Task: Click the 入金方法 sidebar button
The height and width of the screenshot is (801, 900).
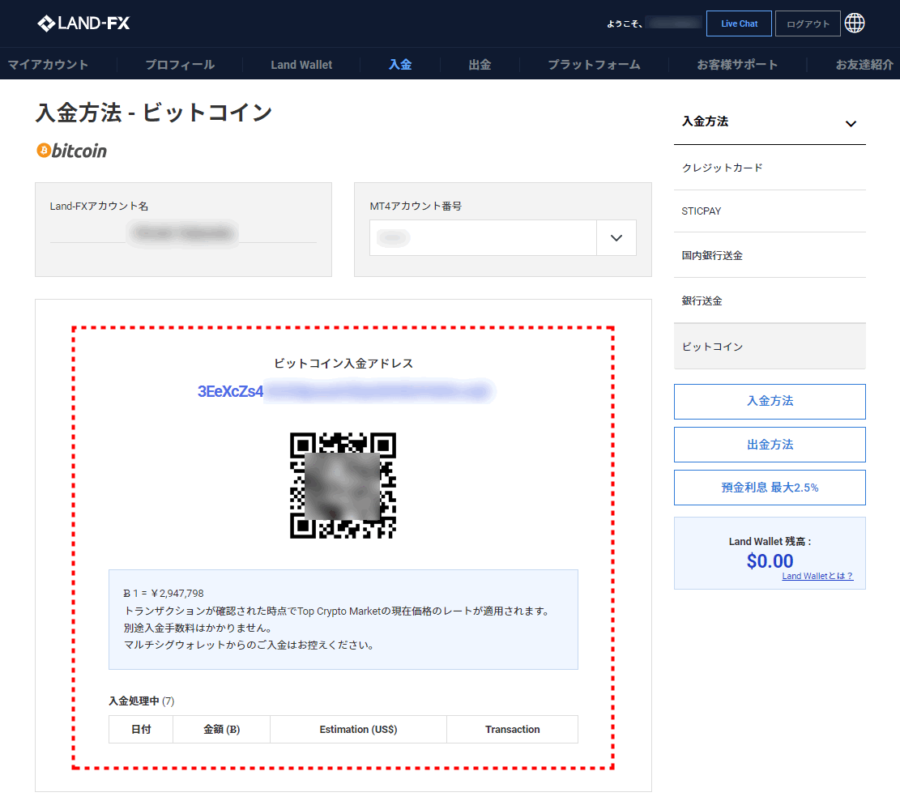Action: (x=770, y=402)
